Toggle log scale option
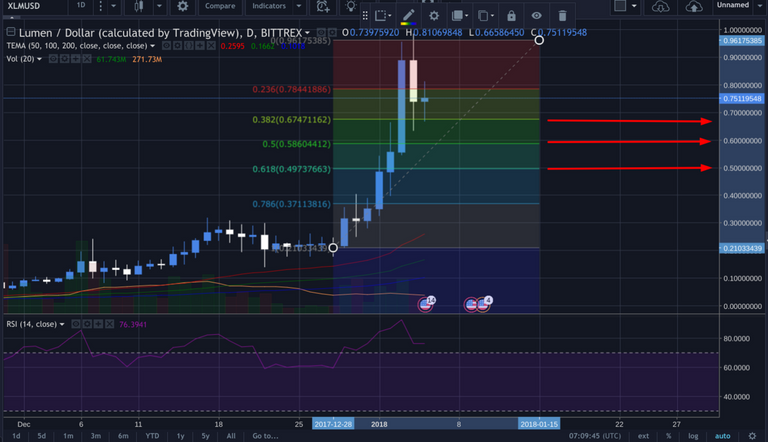The image size is (768, 442). coord(693,436)
